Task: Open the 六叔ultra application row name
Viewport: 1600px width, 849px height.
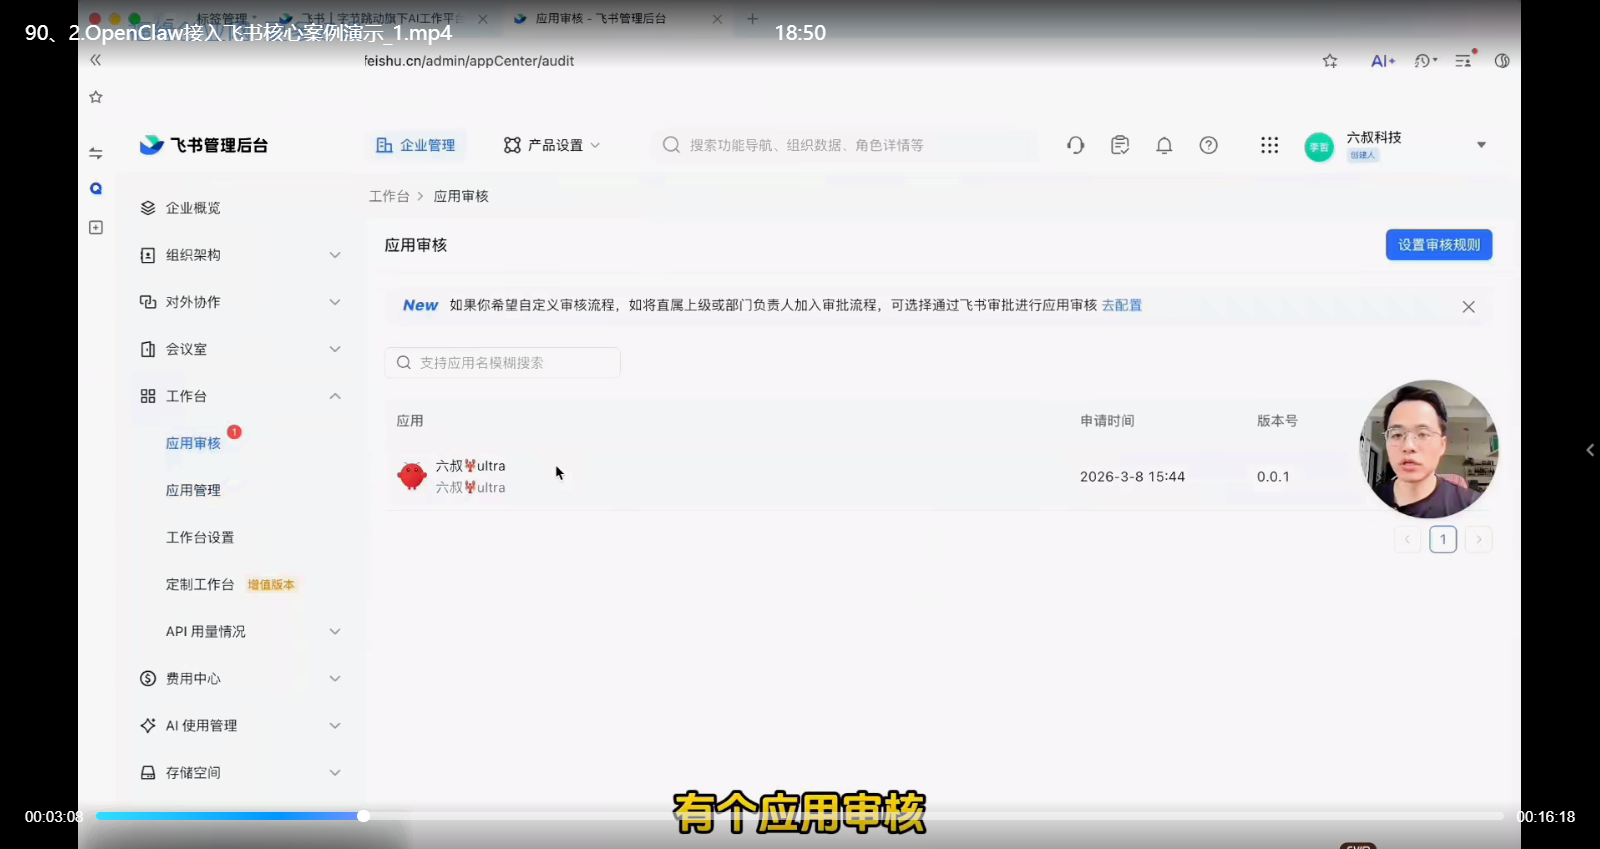Action: (x=470, y=466)
